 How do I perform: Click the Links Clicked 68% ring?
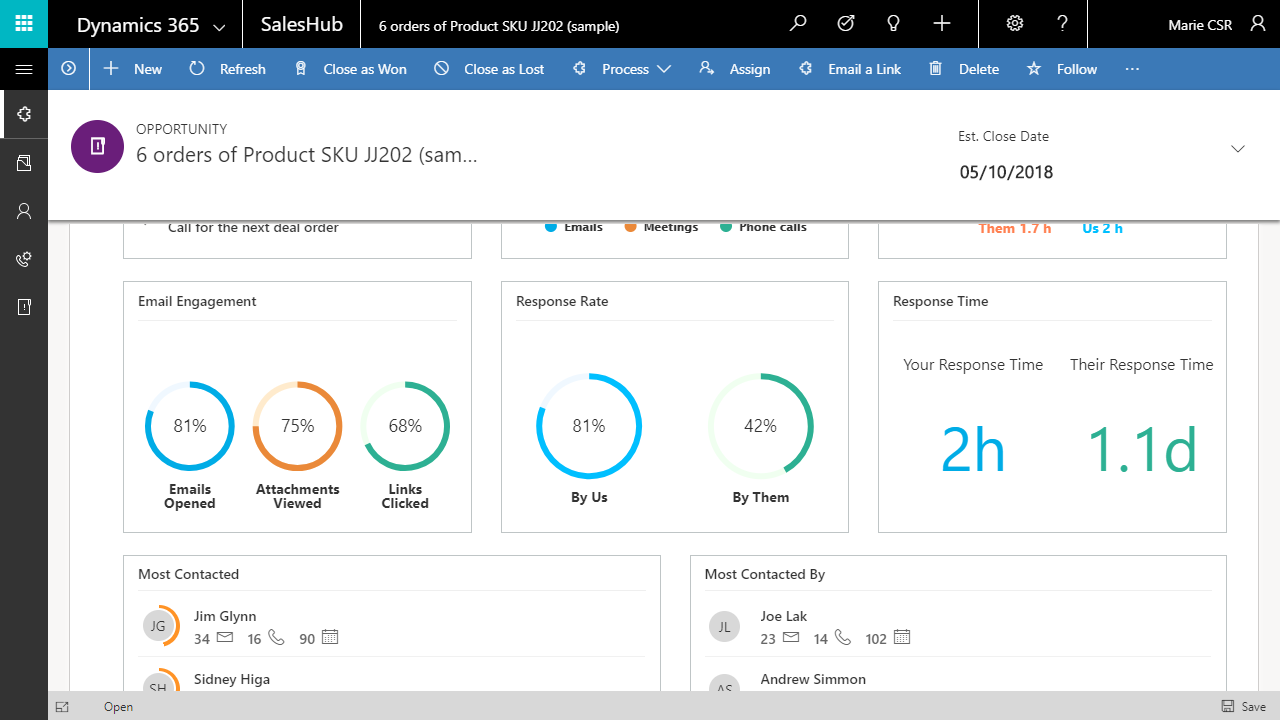click(405, 426)
